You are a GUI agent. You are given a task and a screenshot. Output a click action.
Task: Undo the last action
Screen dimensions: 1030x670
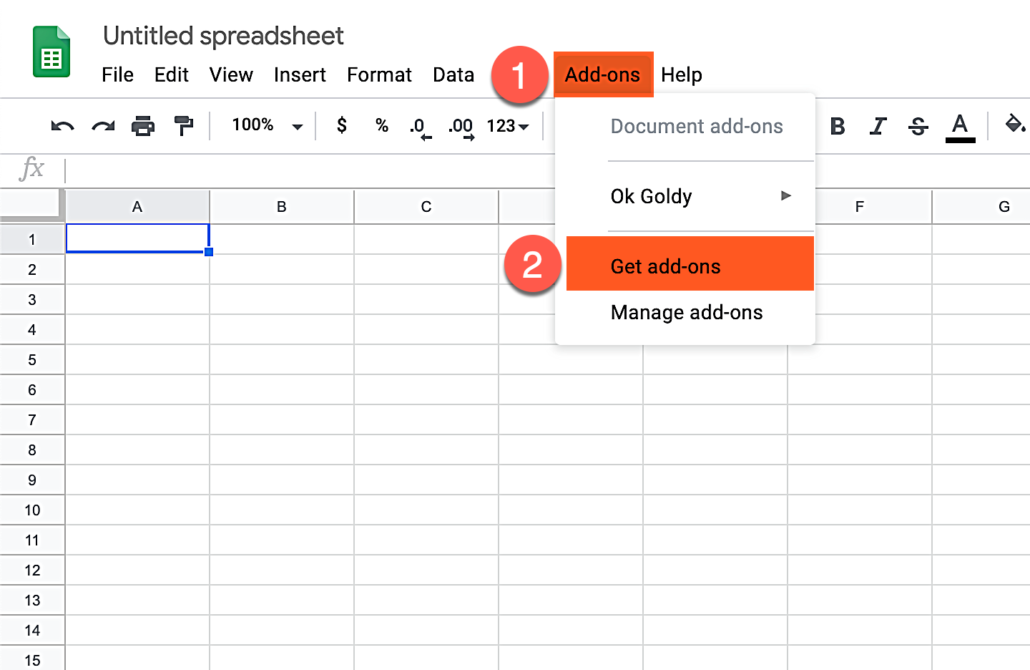click(62, 125)
